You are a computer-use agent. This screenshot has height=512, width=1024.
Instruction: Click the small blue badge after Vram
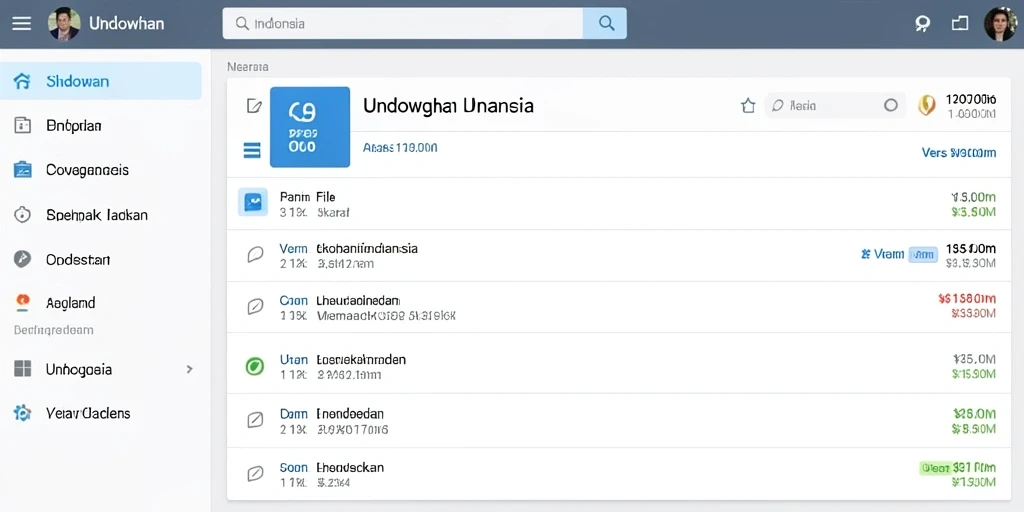click(923, 255)
